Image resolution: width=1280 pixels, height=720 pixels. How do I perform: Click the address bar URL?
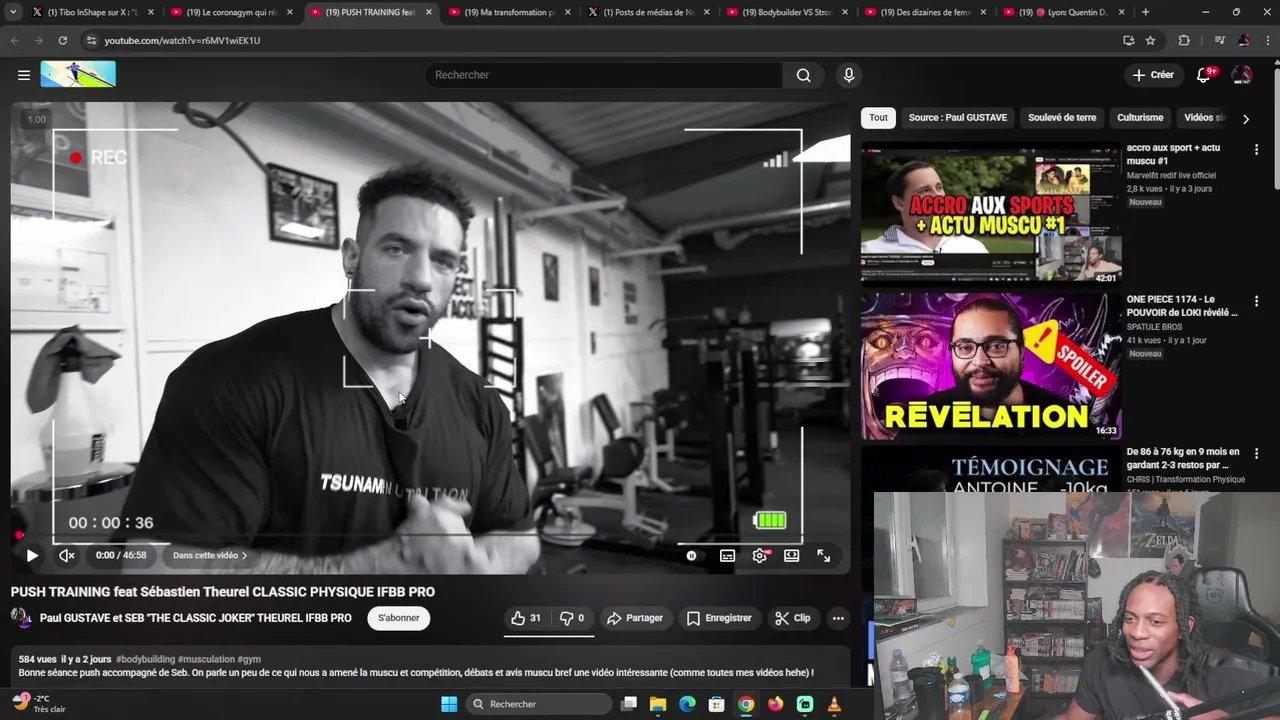coord(182,40)
